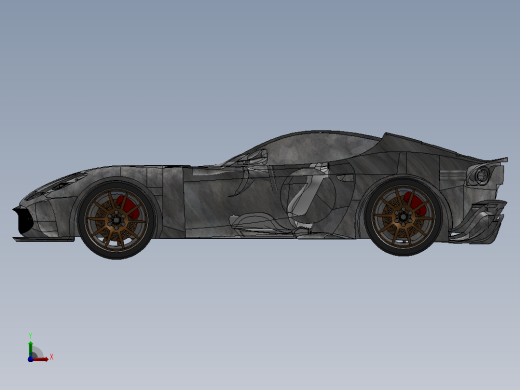Pick the rear red brake caliper

(x=415, y=204)
